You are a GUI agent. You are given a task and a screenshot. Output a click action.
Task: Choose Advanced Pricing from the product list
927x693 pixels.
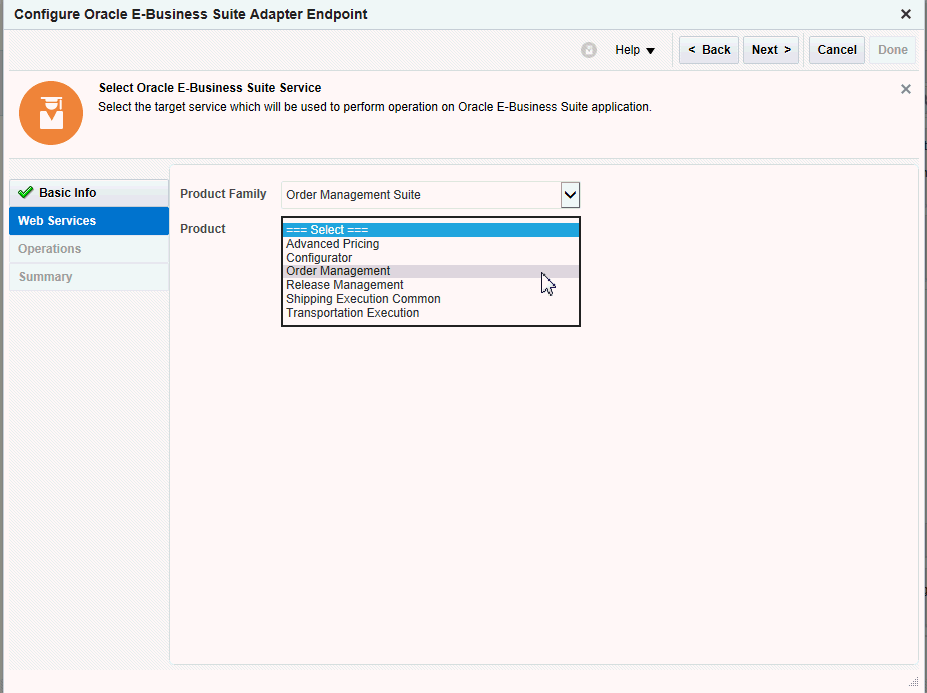431,244
